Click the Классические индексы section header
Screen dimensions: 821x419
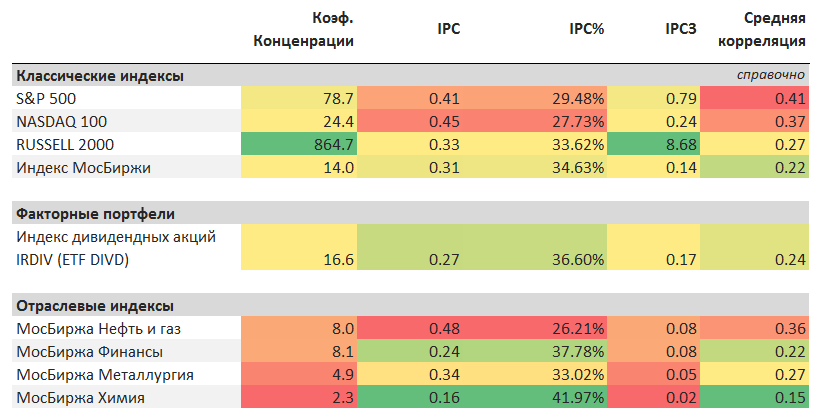point(100,75)
